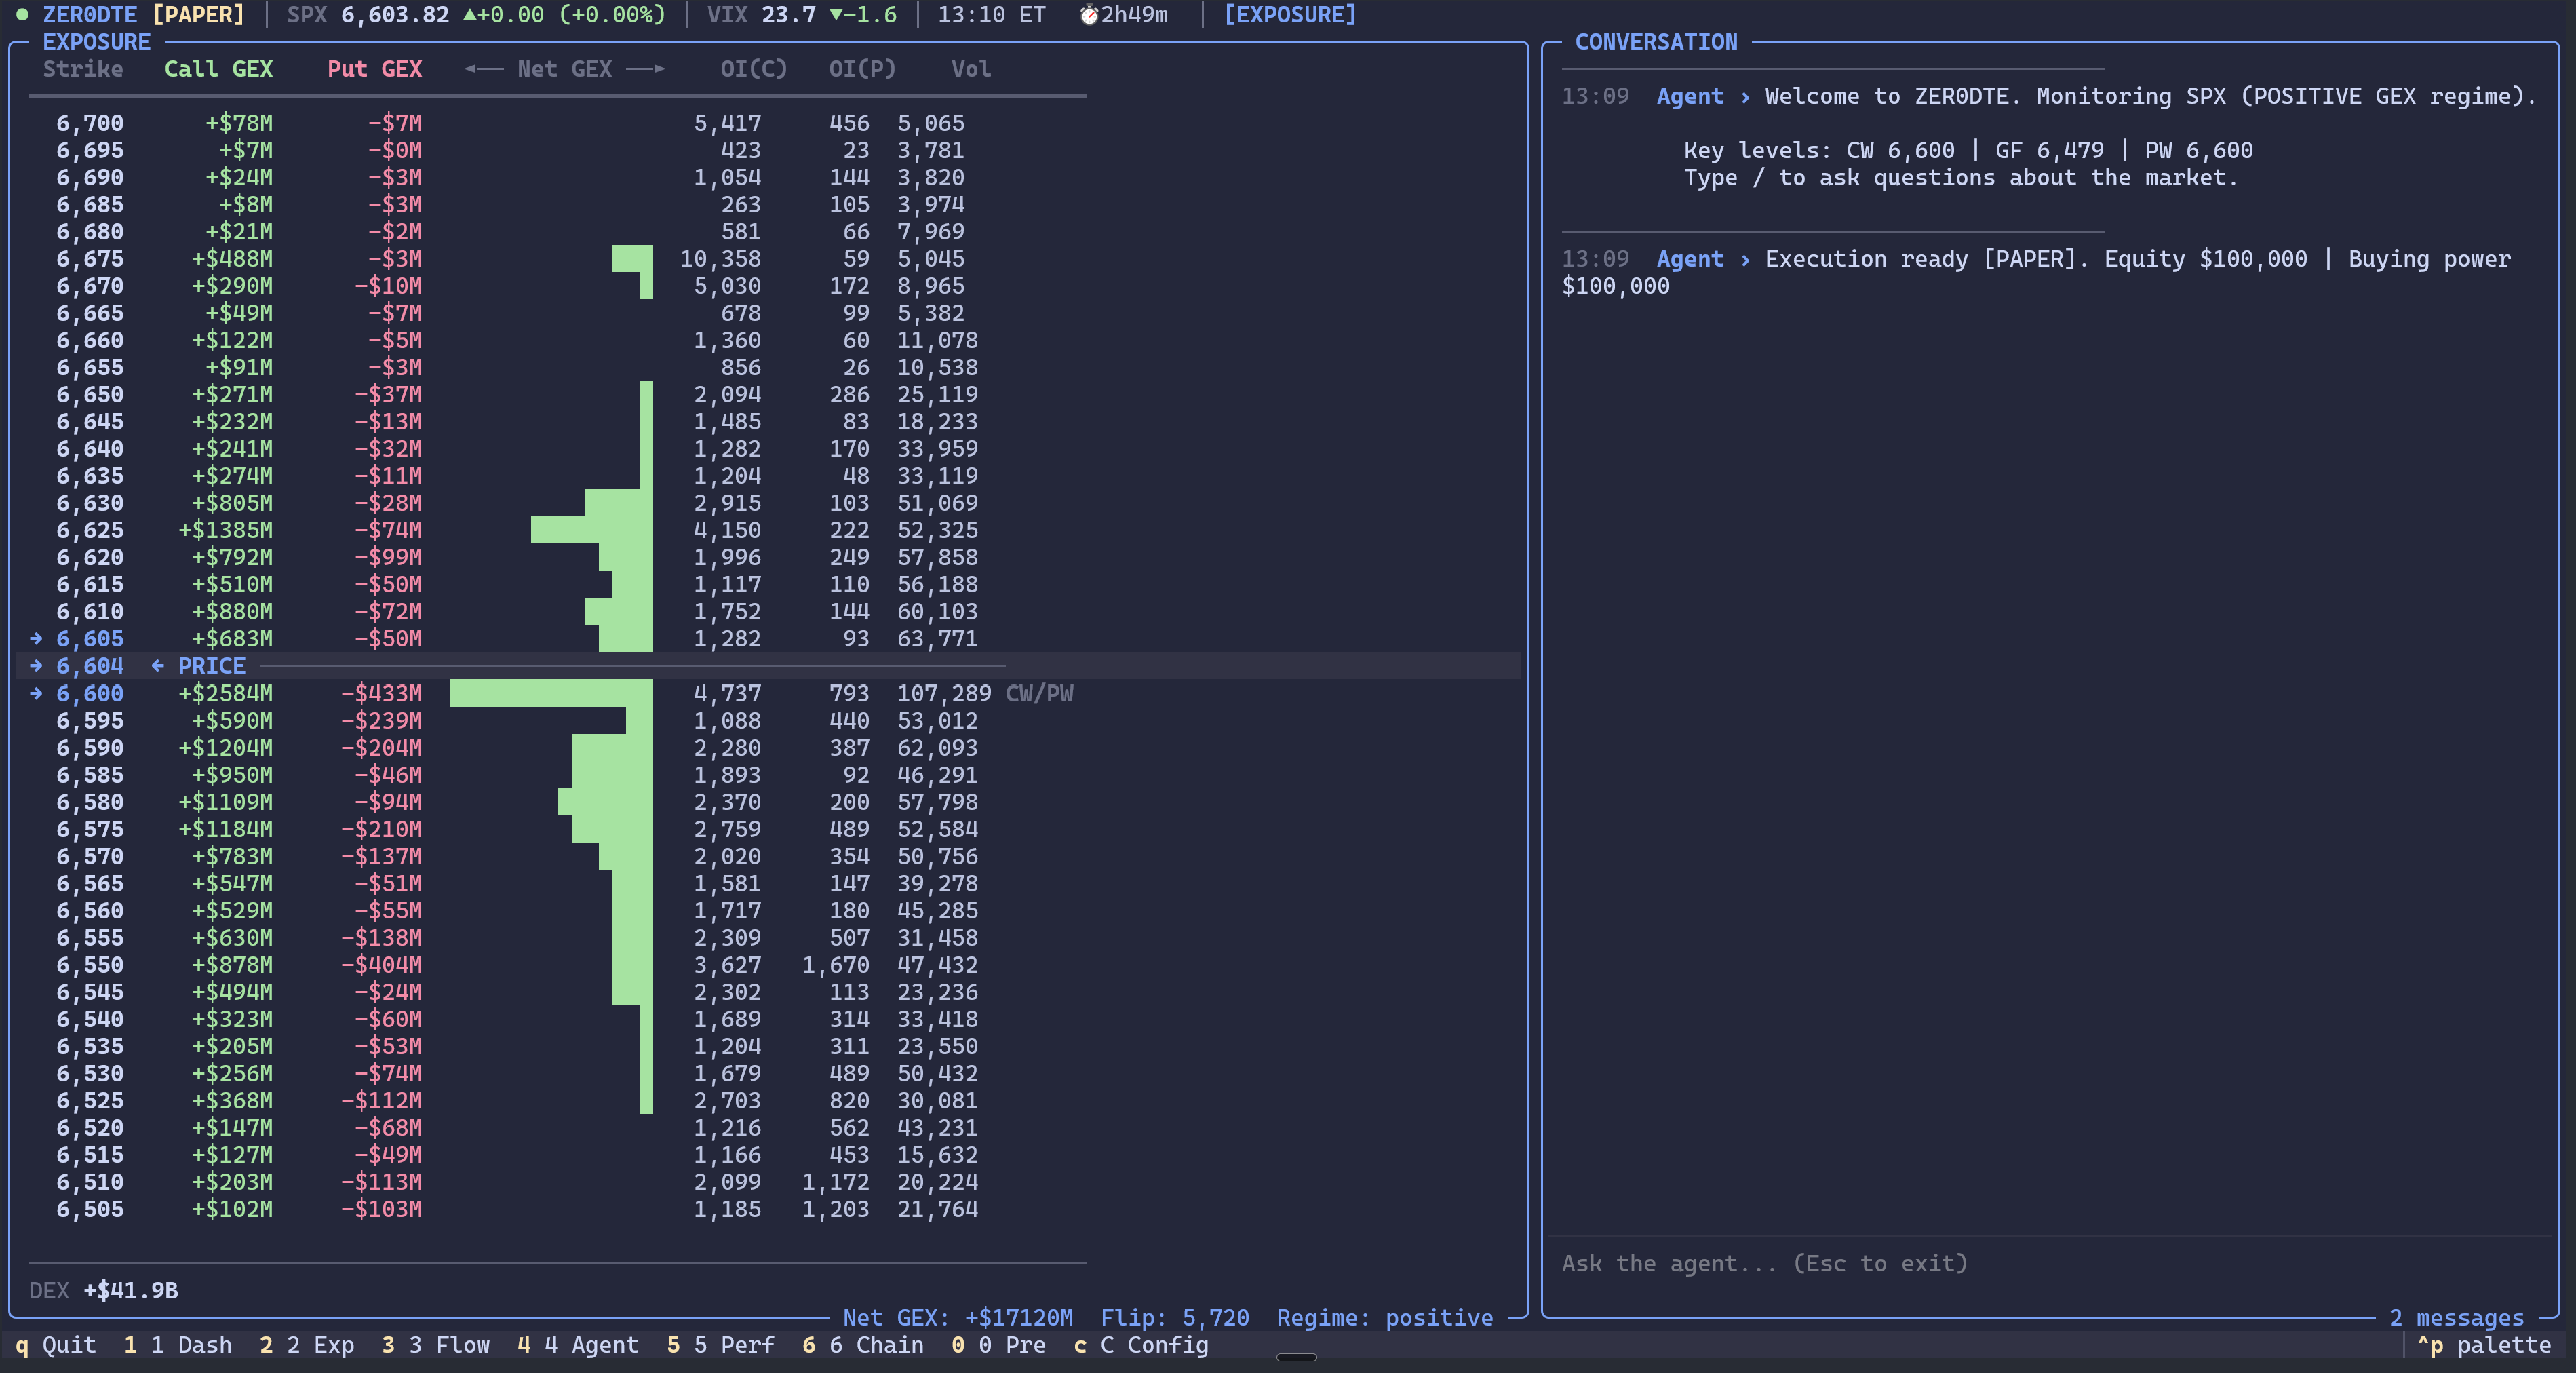This screenshot has width=2576, height=1373.
Task: Click the 2 messages counter
Action: pos(2456,1318)
